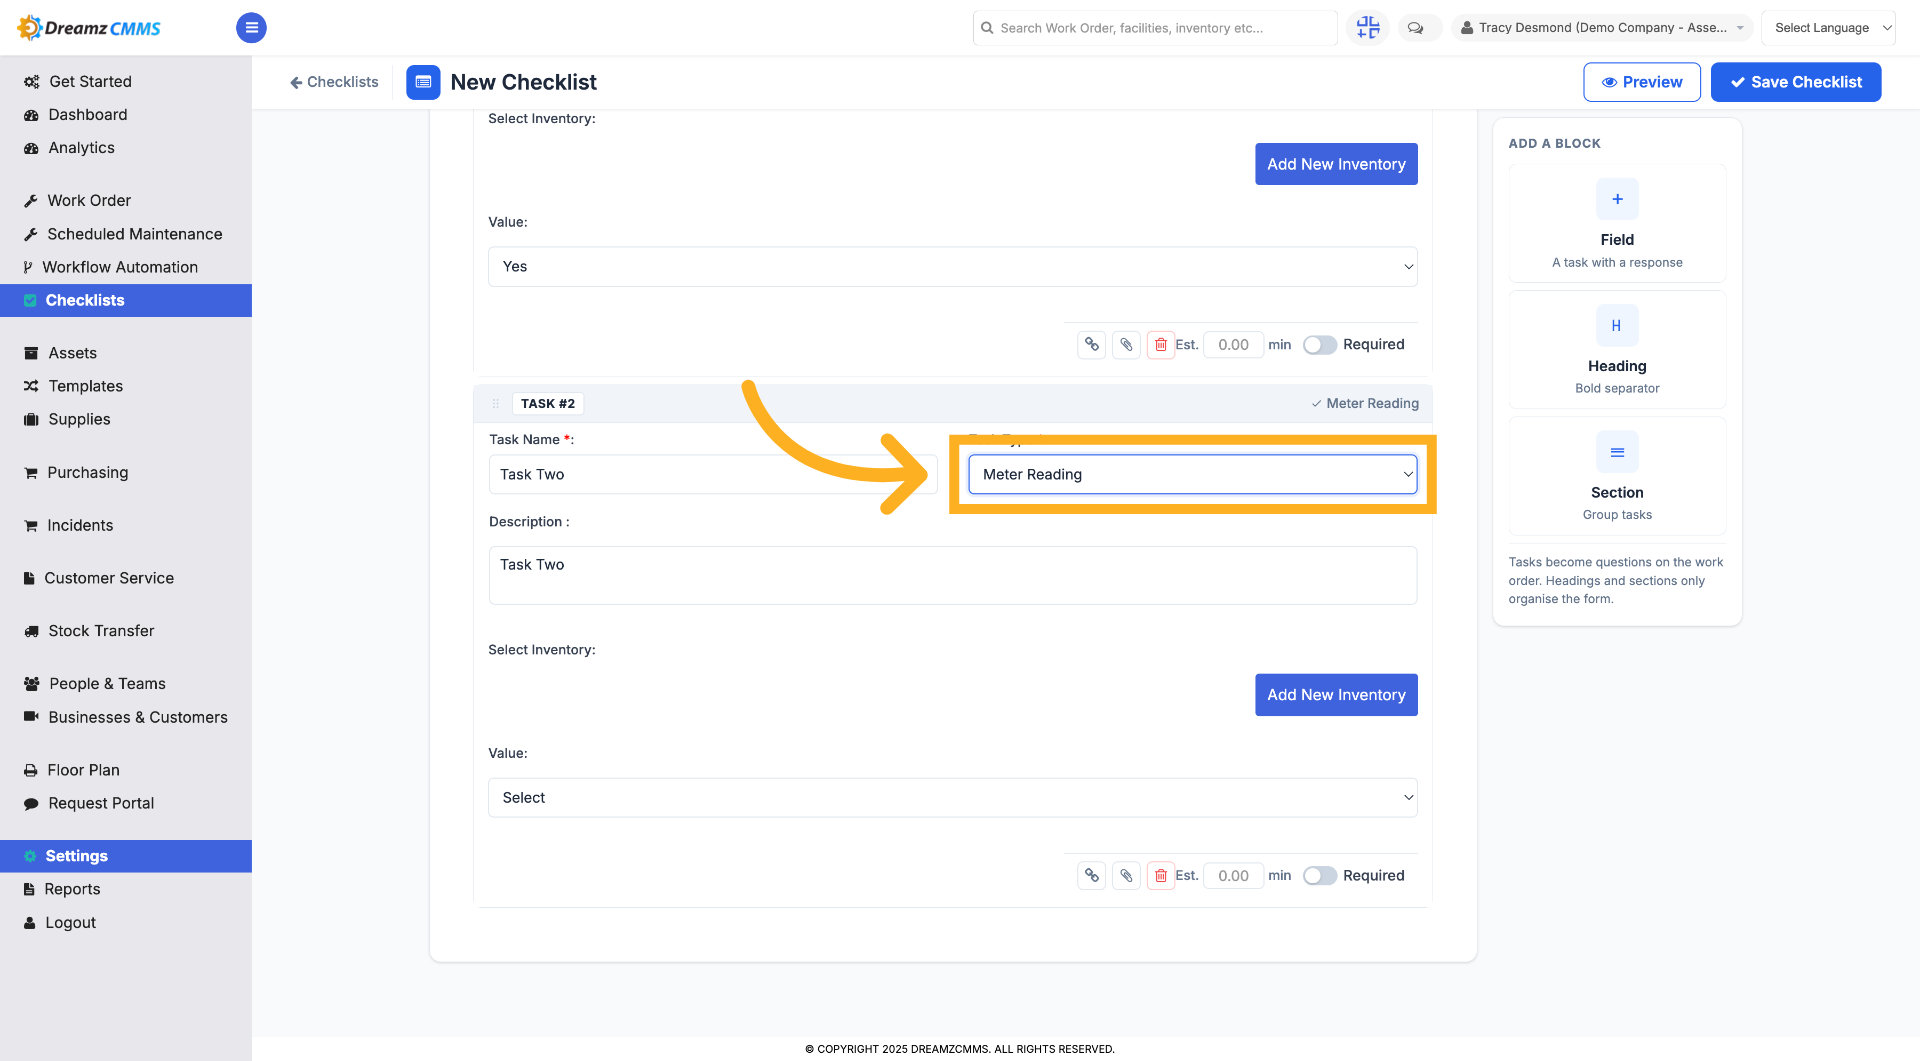Click Add New Inventory in Task #2

tap(1336, 695)
